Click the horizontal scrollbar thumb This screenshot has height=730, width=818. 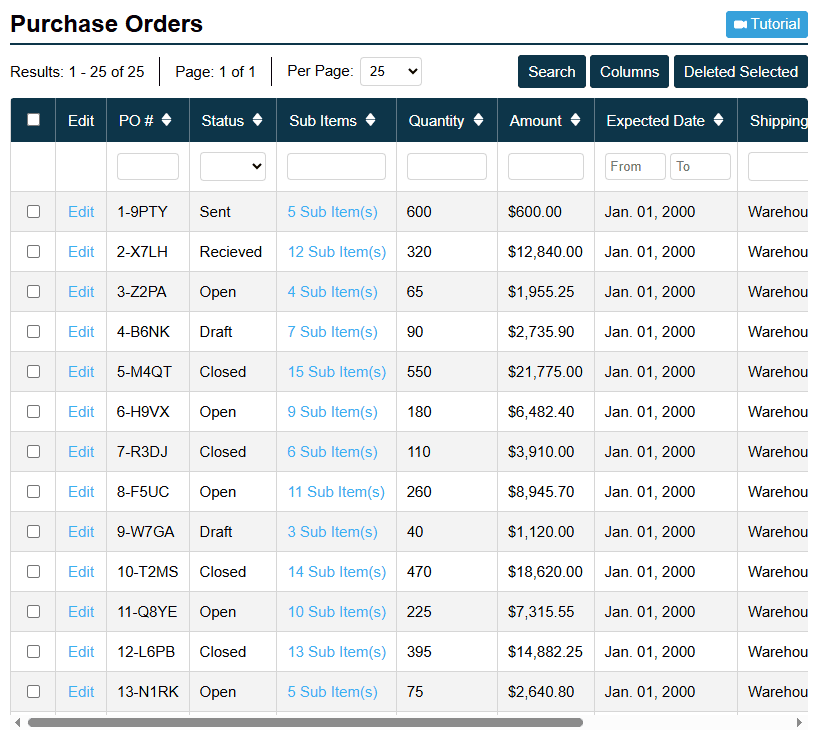(305, 723)
